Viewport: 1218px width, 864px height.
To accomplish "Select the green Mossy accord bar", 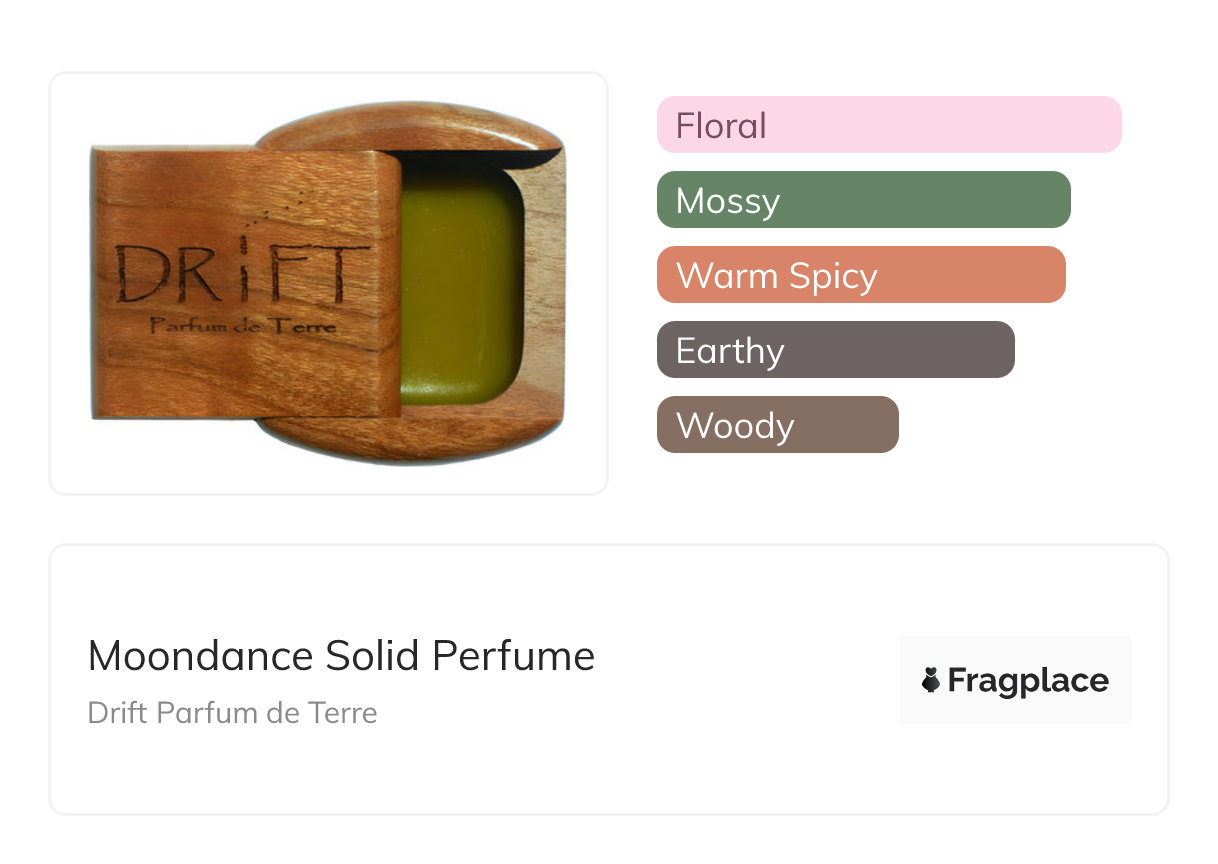I will click(863, 200).
